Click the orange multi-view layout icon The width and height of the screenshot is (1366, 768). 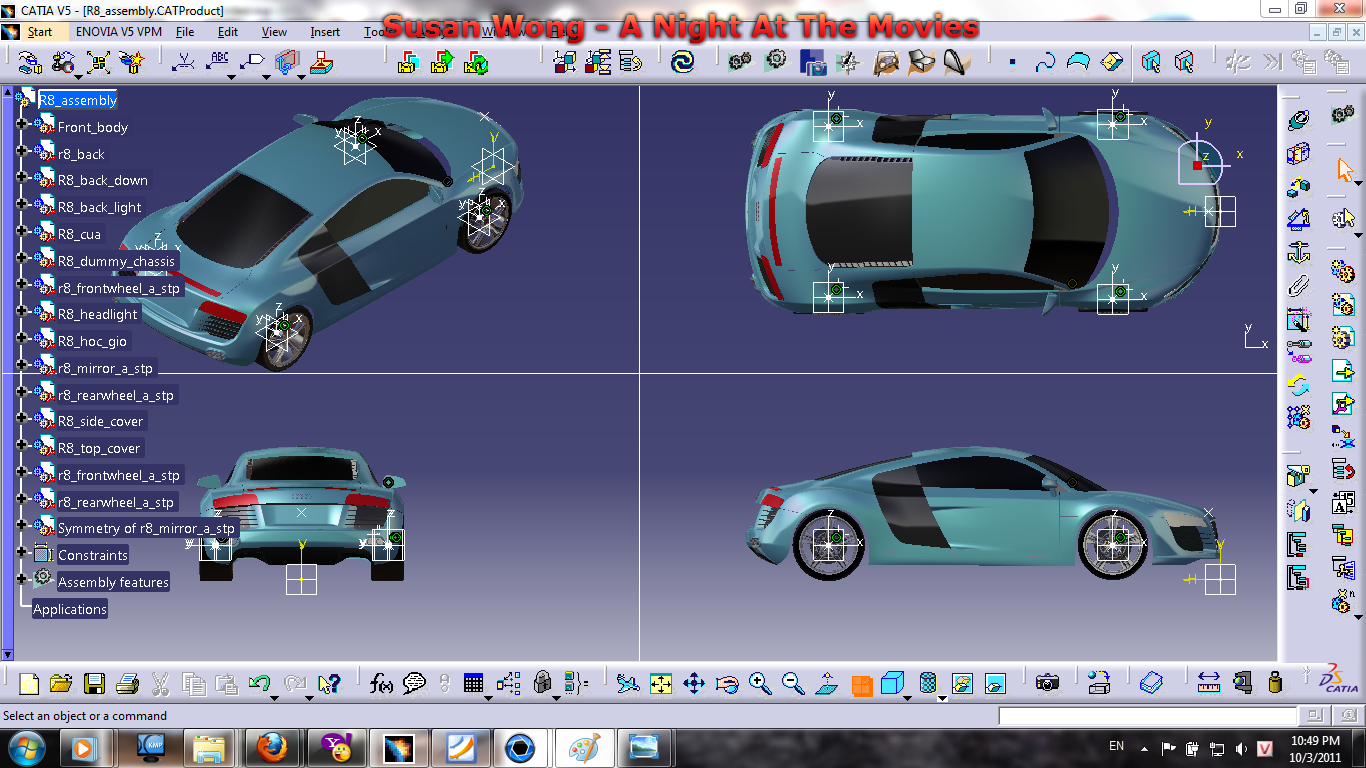pos(861,685)
